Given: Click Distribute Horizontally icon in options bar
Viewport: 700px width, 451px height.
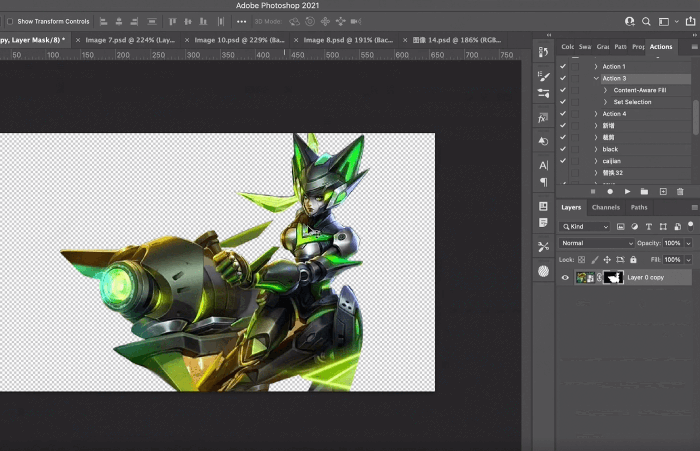Looking at the screenshot, I should click(221, 21).
